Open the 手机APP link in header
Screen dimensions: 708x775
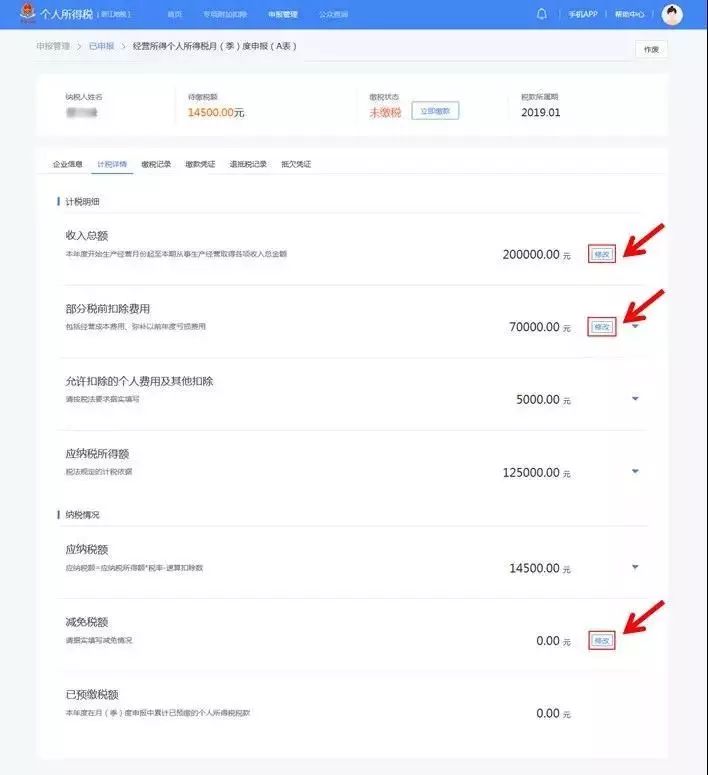[583, 15]
